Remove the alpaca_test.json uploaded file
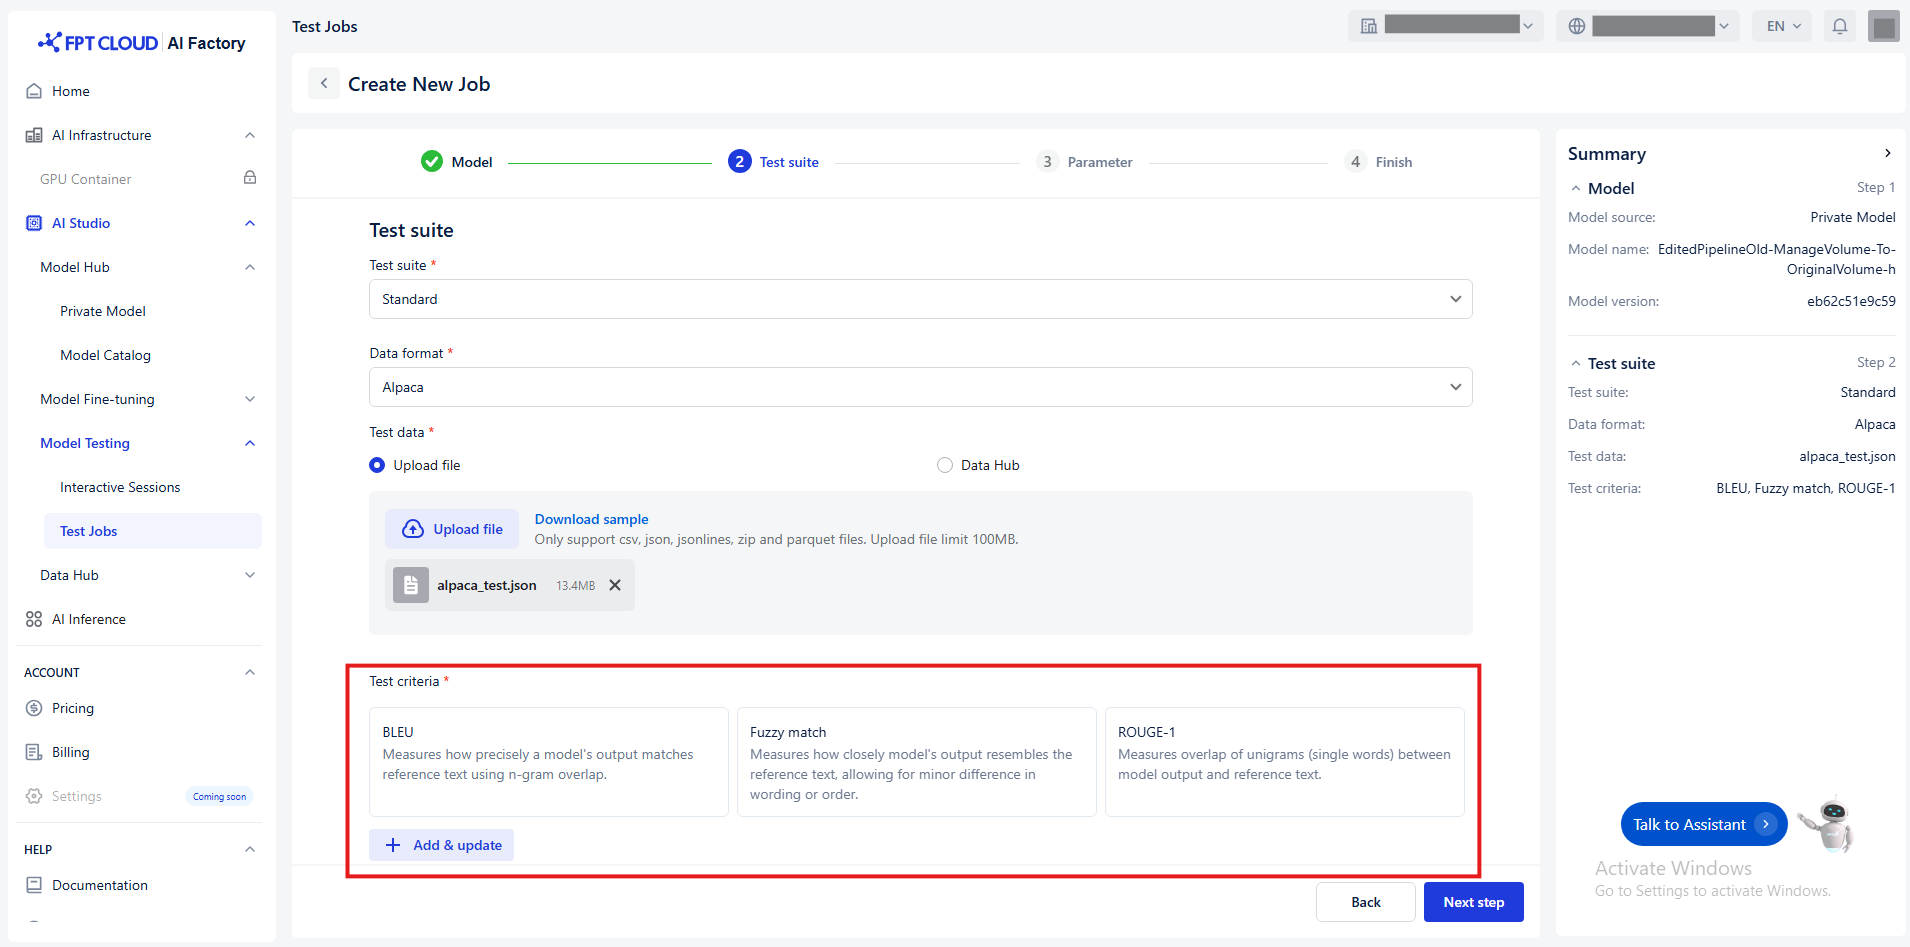The image size is (1910, 947). tap(615, 585)
